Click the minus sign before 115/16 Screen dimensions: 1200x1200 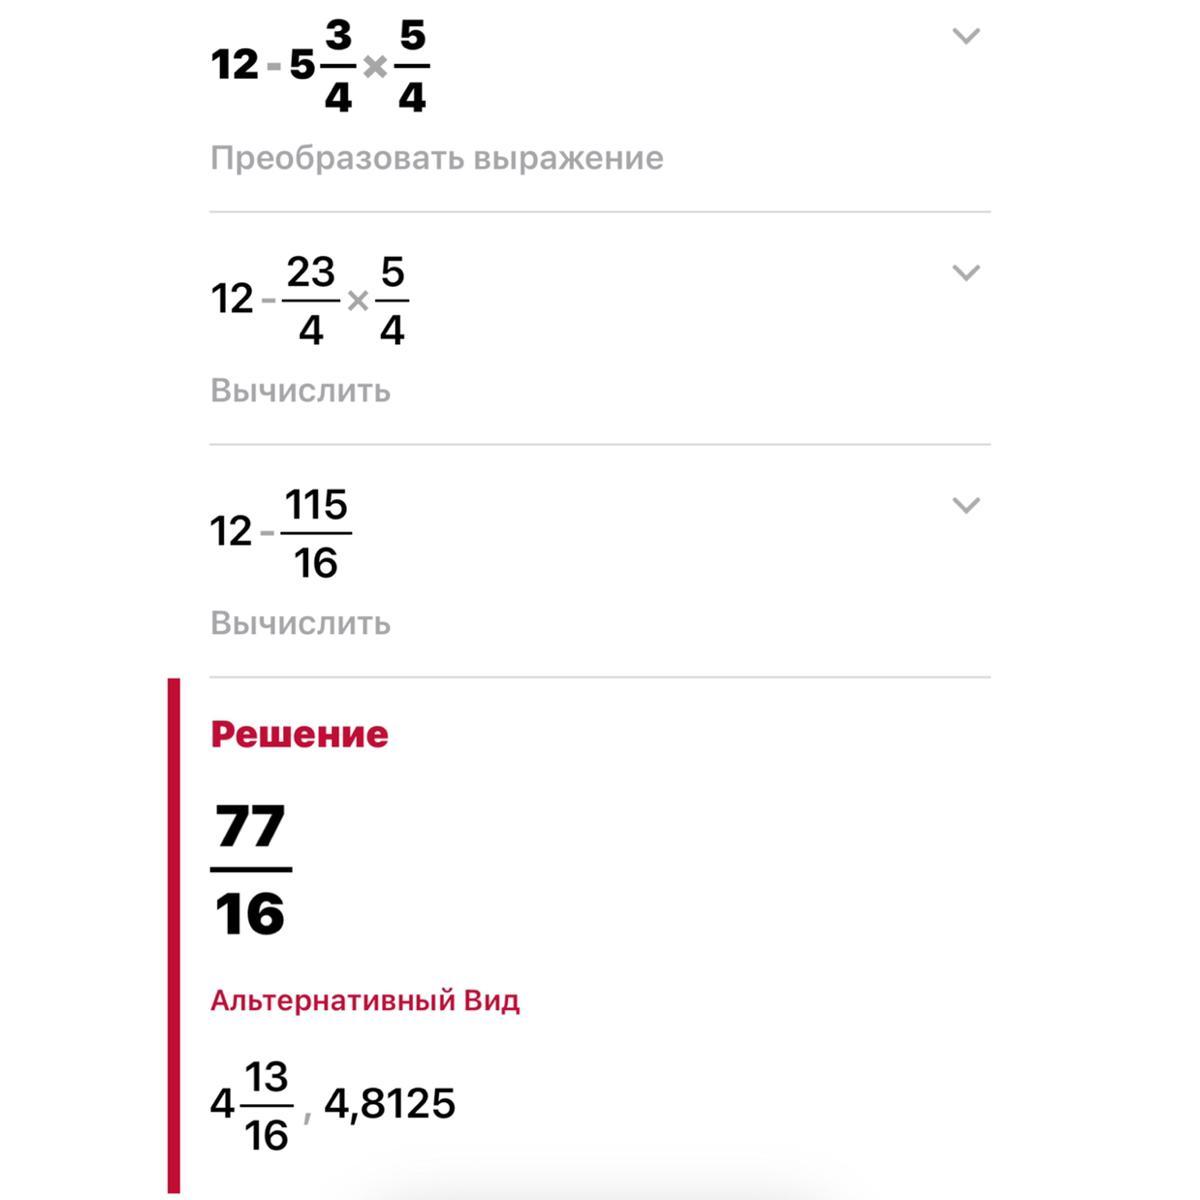coord(267,532)
